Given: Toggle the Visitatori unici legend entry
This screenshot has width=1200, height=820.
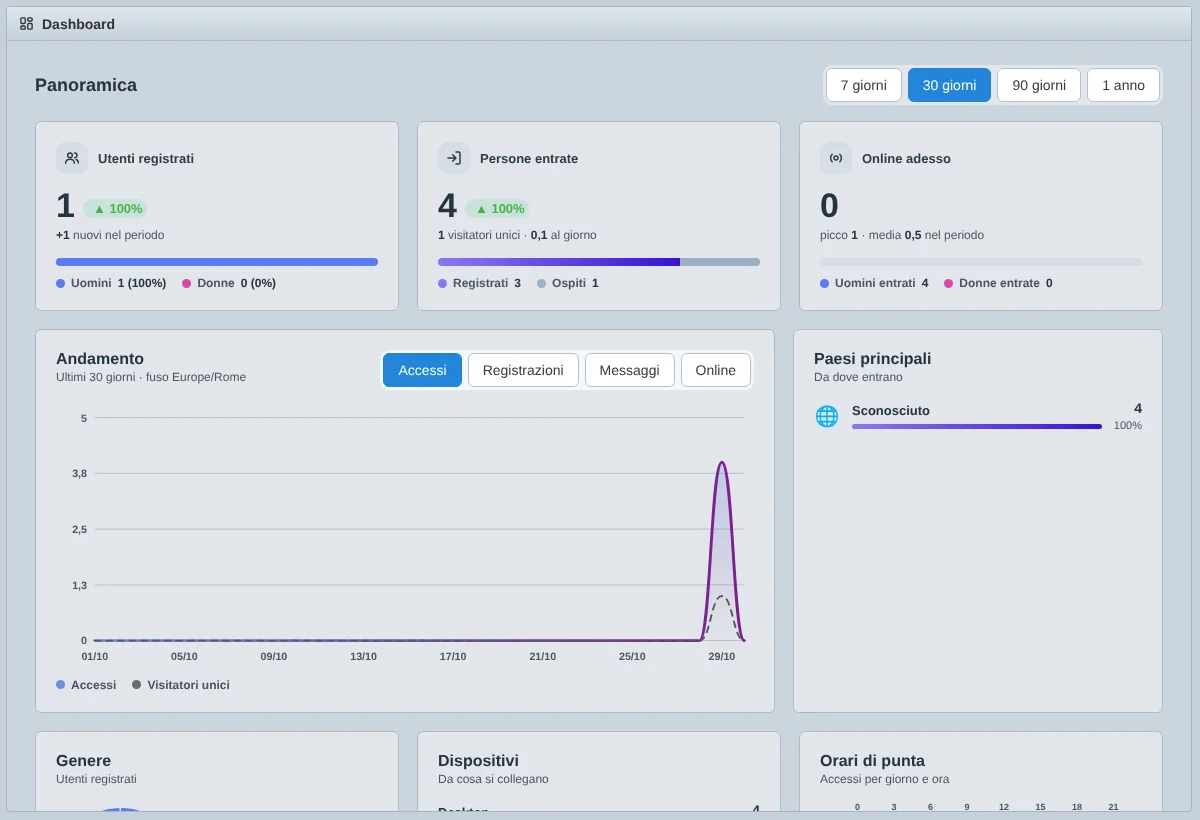Looking at the screenshot, I should [181, 685].
